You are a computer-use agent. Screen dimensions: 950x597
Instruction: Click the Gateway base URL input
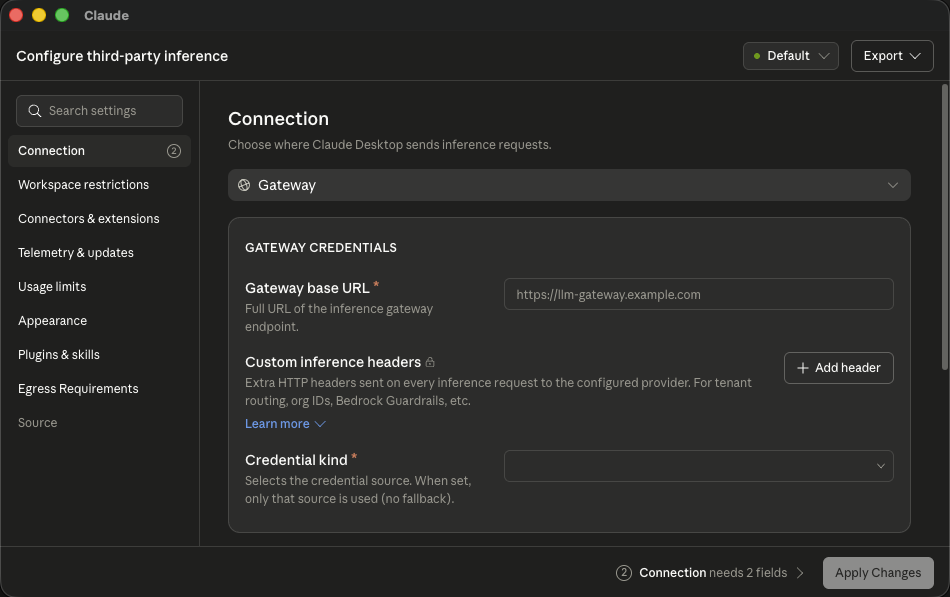coord(699,294)
